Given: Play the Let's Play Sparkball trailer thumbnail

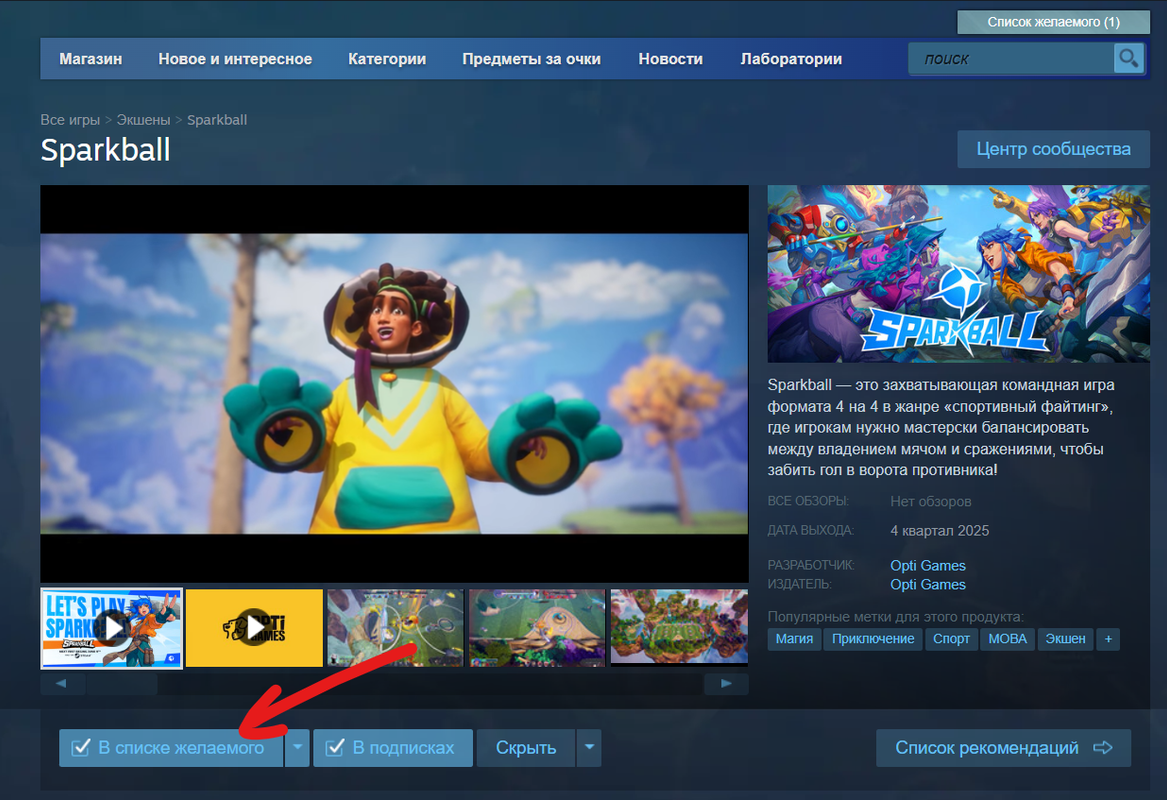Looking at the screenshot, I should (112, 628).
